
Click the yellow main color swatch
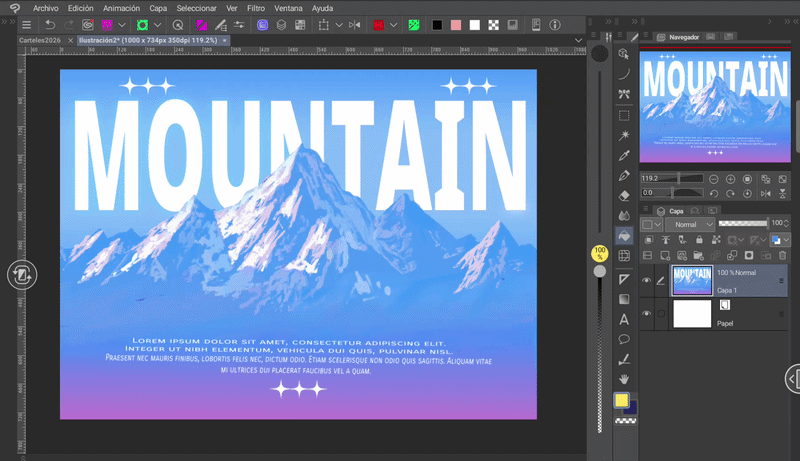(621, 401)
